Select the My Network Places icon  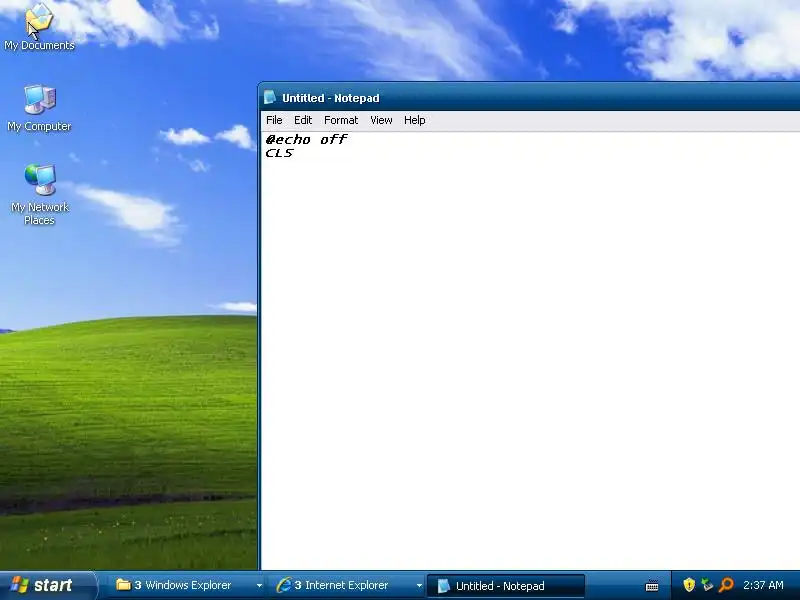pyautogui.click(x=39, y=194)
